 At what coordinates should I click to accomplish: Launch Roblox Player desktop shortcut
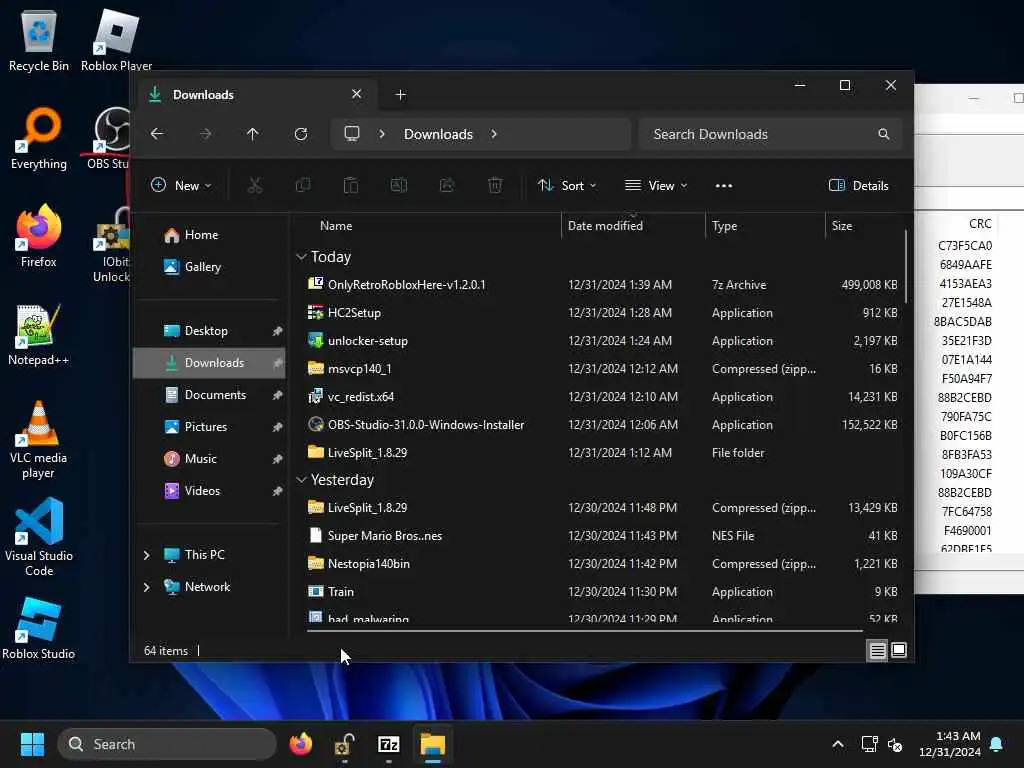[x=116, y=40]
